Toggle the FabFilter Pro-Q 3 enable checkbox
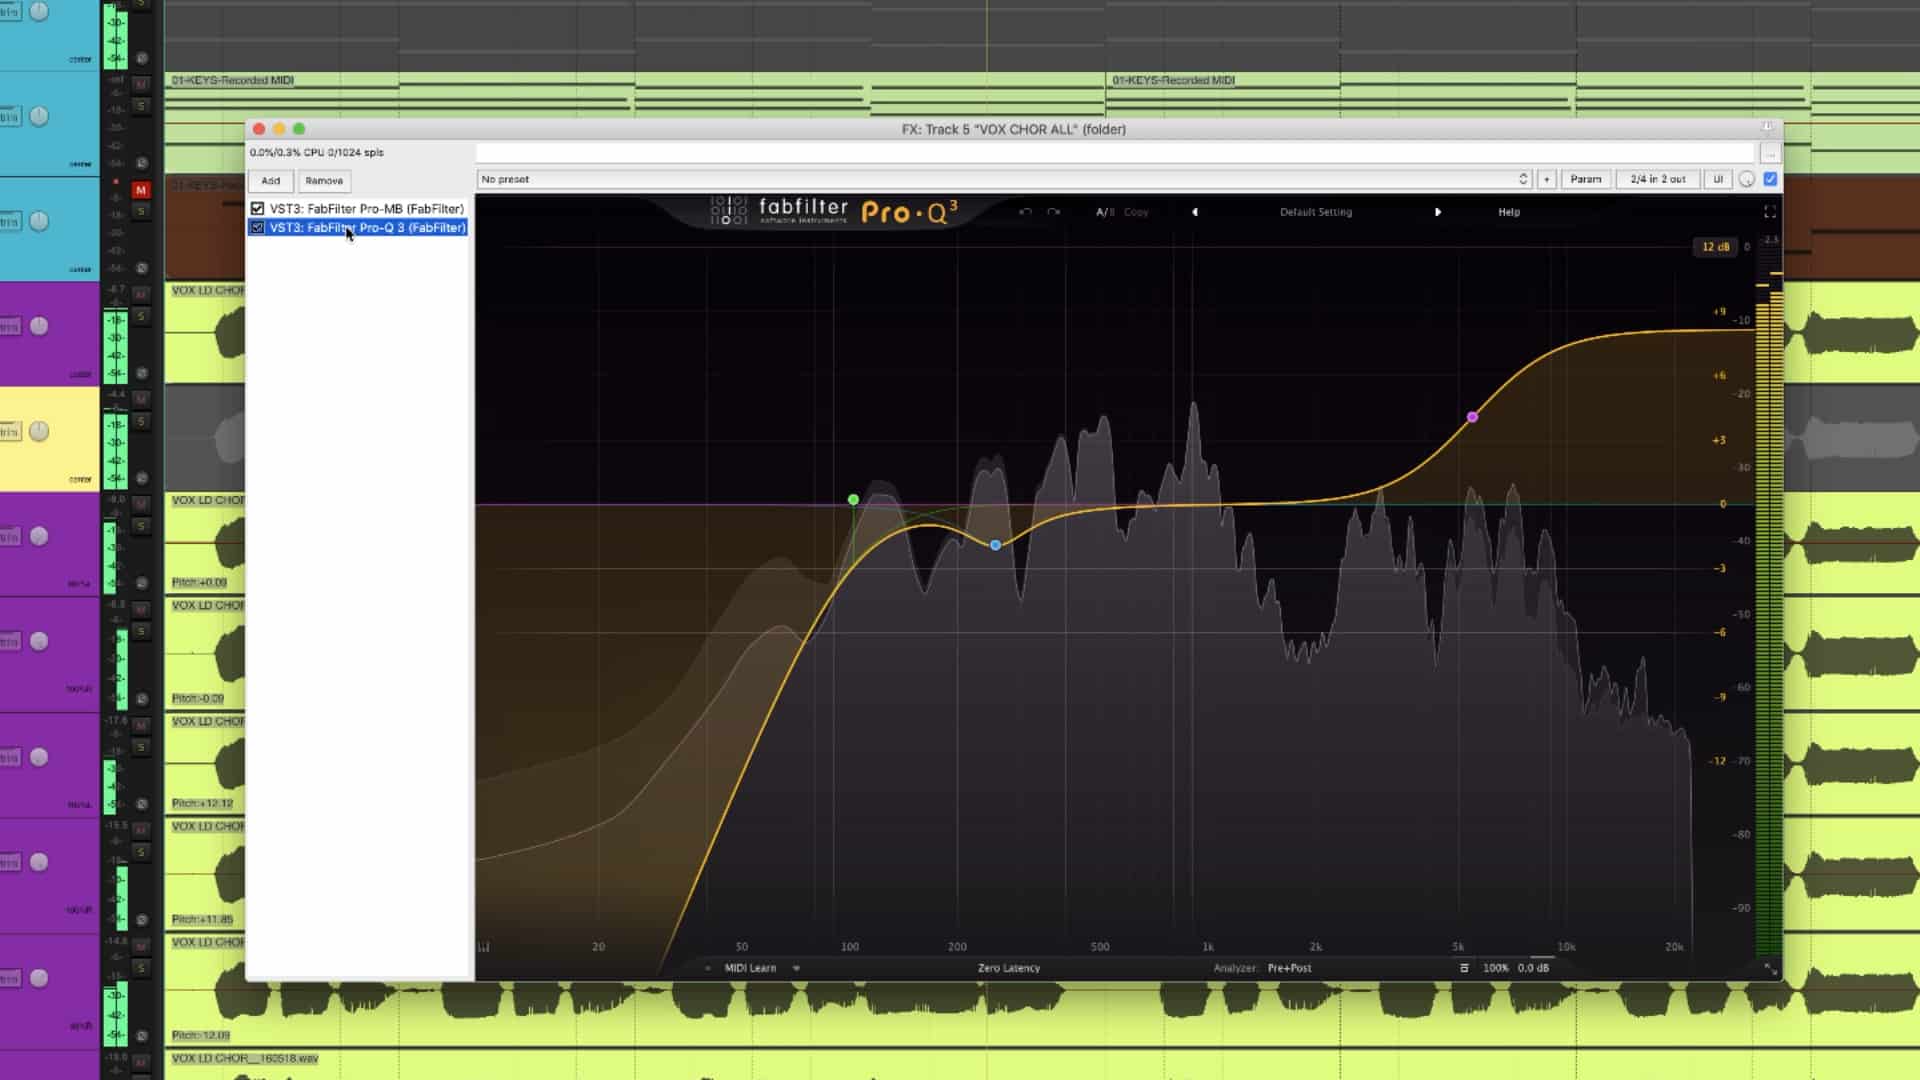The image size is (1920, 1080). click(258, 228)
